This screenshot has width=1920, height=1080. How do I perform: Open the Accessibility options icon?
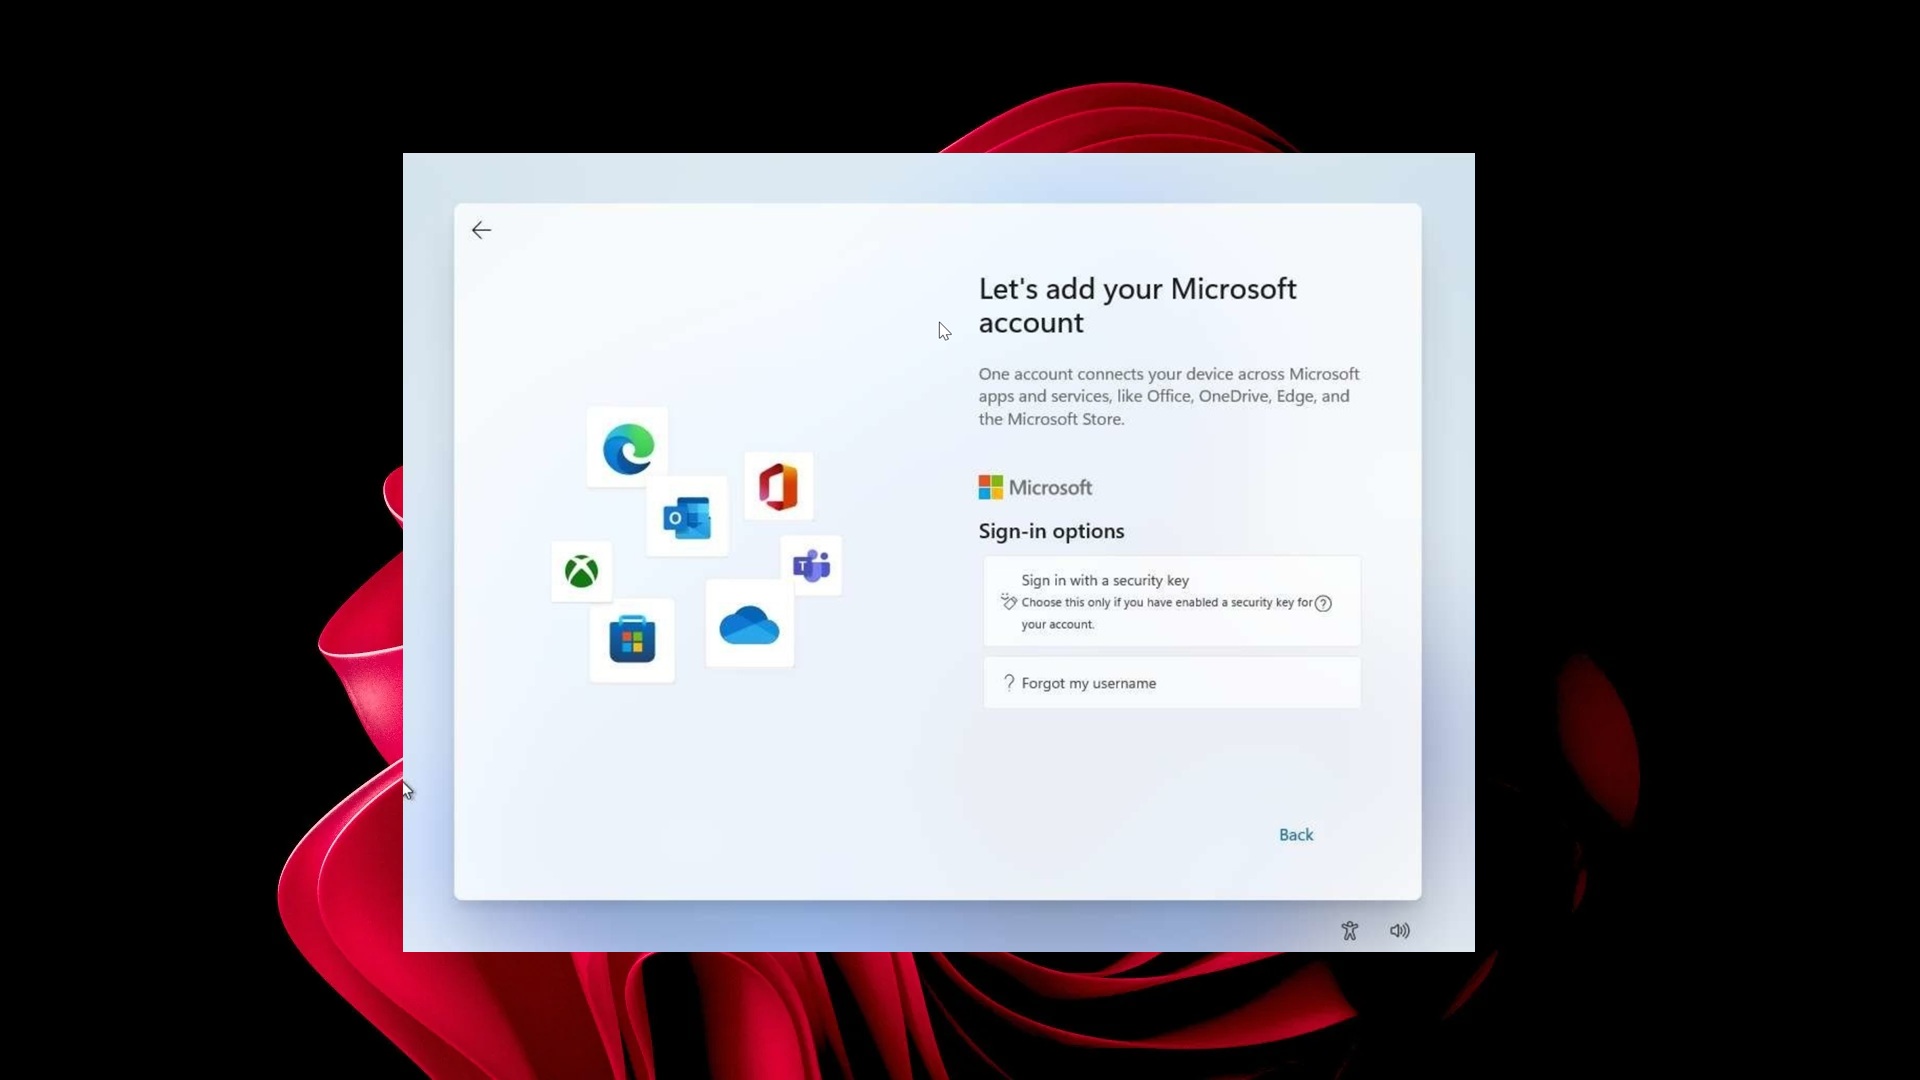tap(1350, 931)
